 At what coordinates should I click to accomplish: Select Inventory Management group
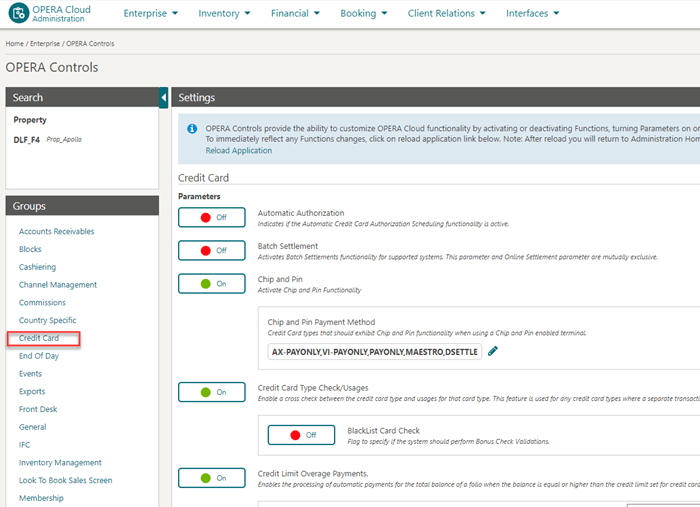pyautogui.click(x=60, y=463)
